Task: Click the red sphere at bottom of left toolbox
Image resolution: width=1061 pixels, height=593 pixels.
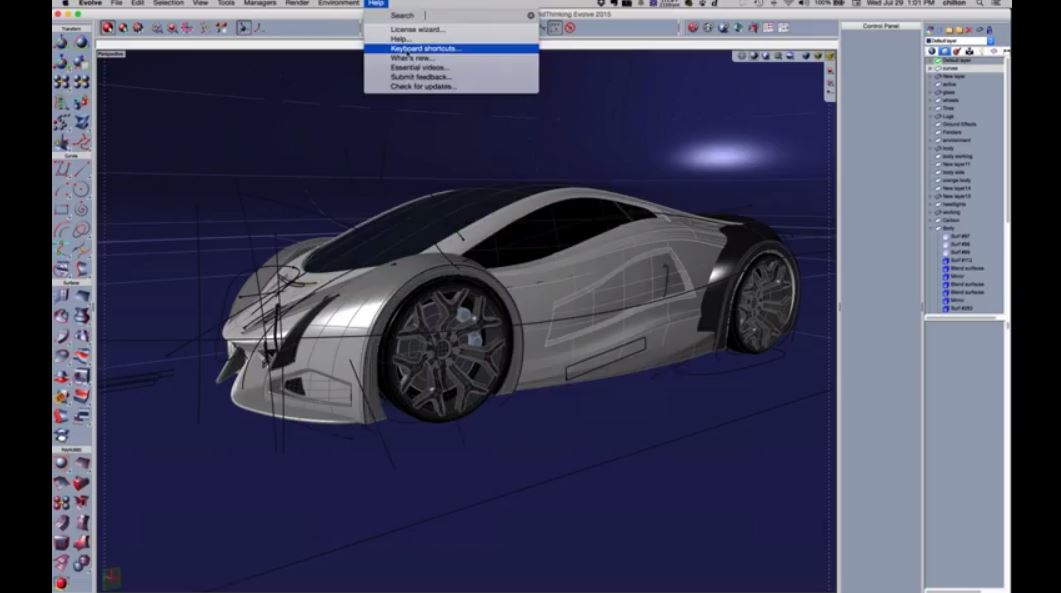Action: click(61, 582)
